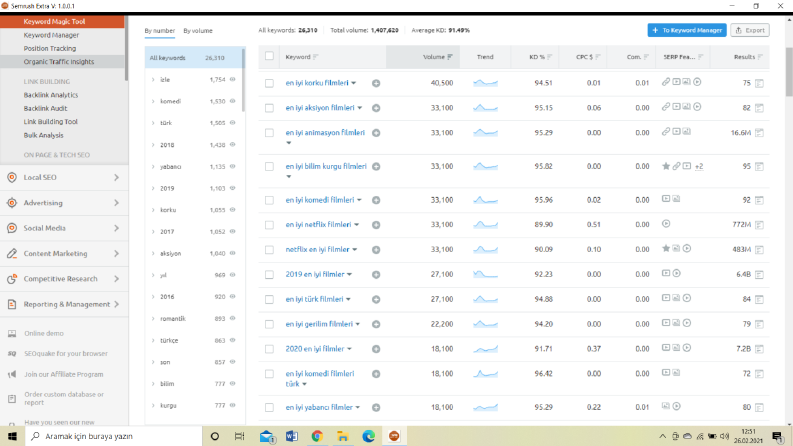The height and width of the screenshot is (446, 793).
Task: Open Backlink Analytics in the sidebar
Action: [51, 95]
